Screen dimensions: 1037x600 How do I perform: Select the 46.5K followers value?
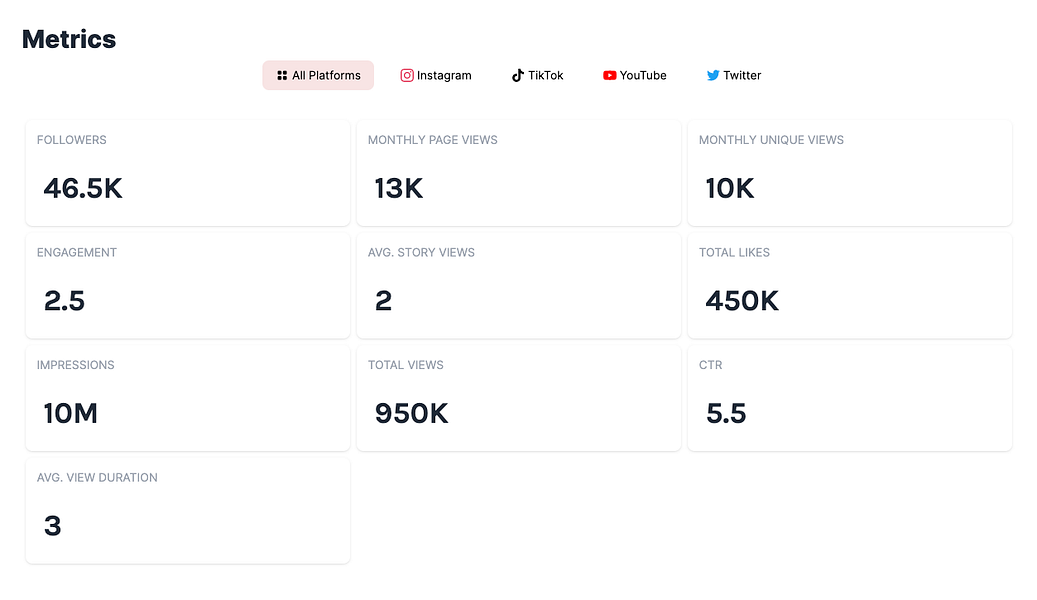pos(83,189)
